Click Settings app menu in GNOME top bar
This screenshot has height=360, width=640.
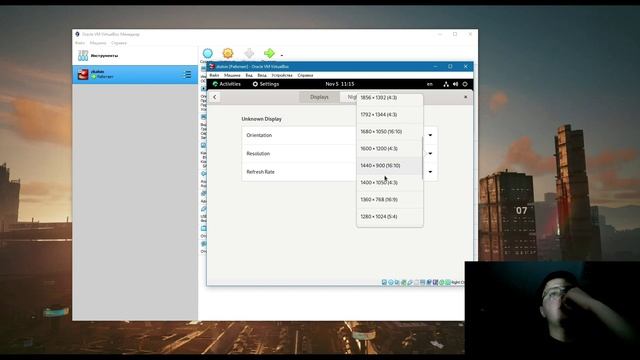pyautogui.click(x=266, y=84)
